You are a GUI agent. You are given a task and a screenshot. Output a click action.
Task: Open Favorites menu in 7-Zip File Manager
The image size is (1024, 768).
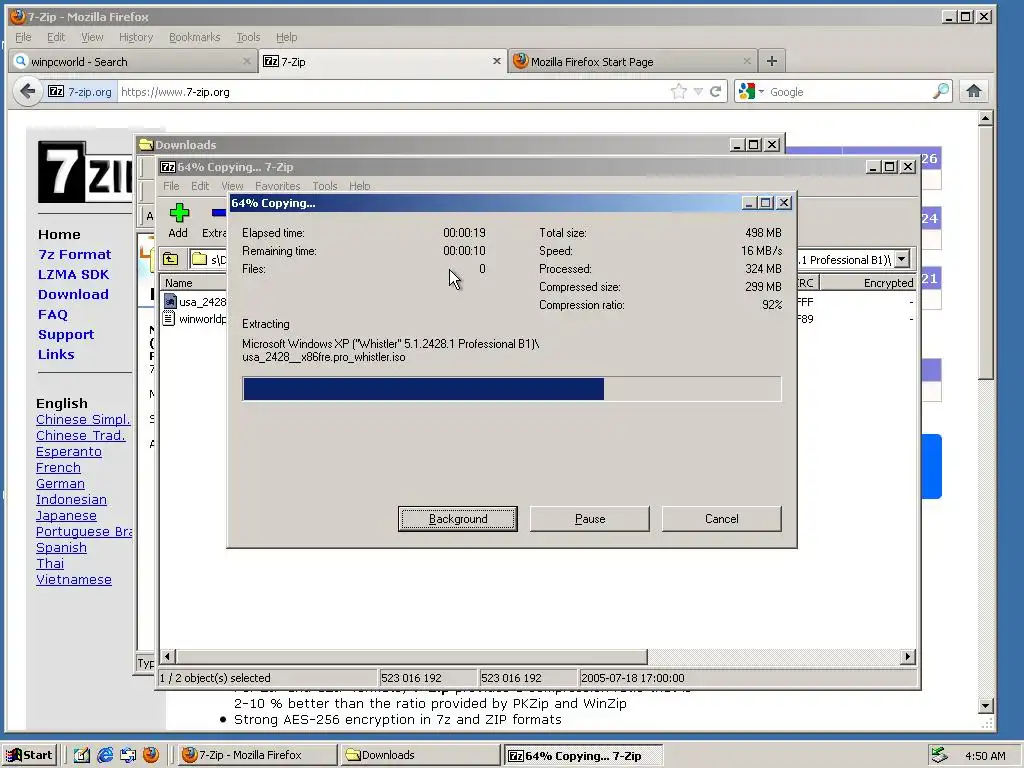pos(278,186)
